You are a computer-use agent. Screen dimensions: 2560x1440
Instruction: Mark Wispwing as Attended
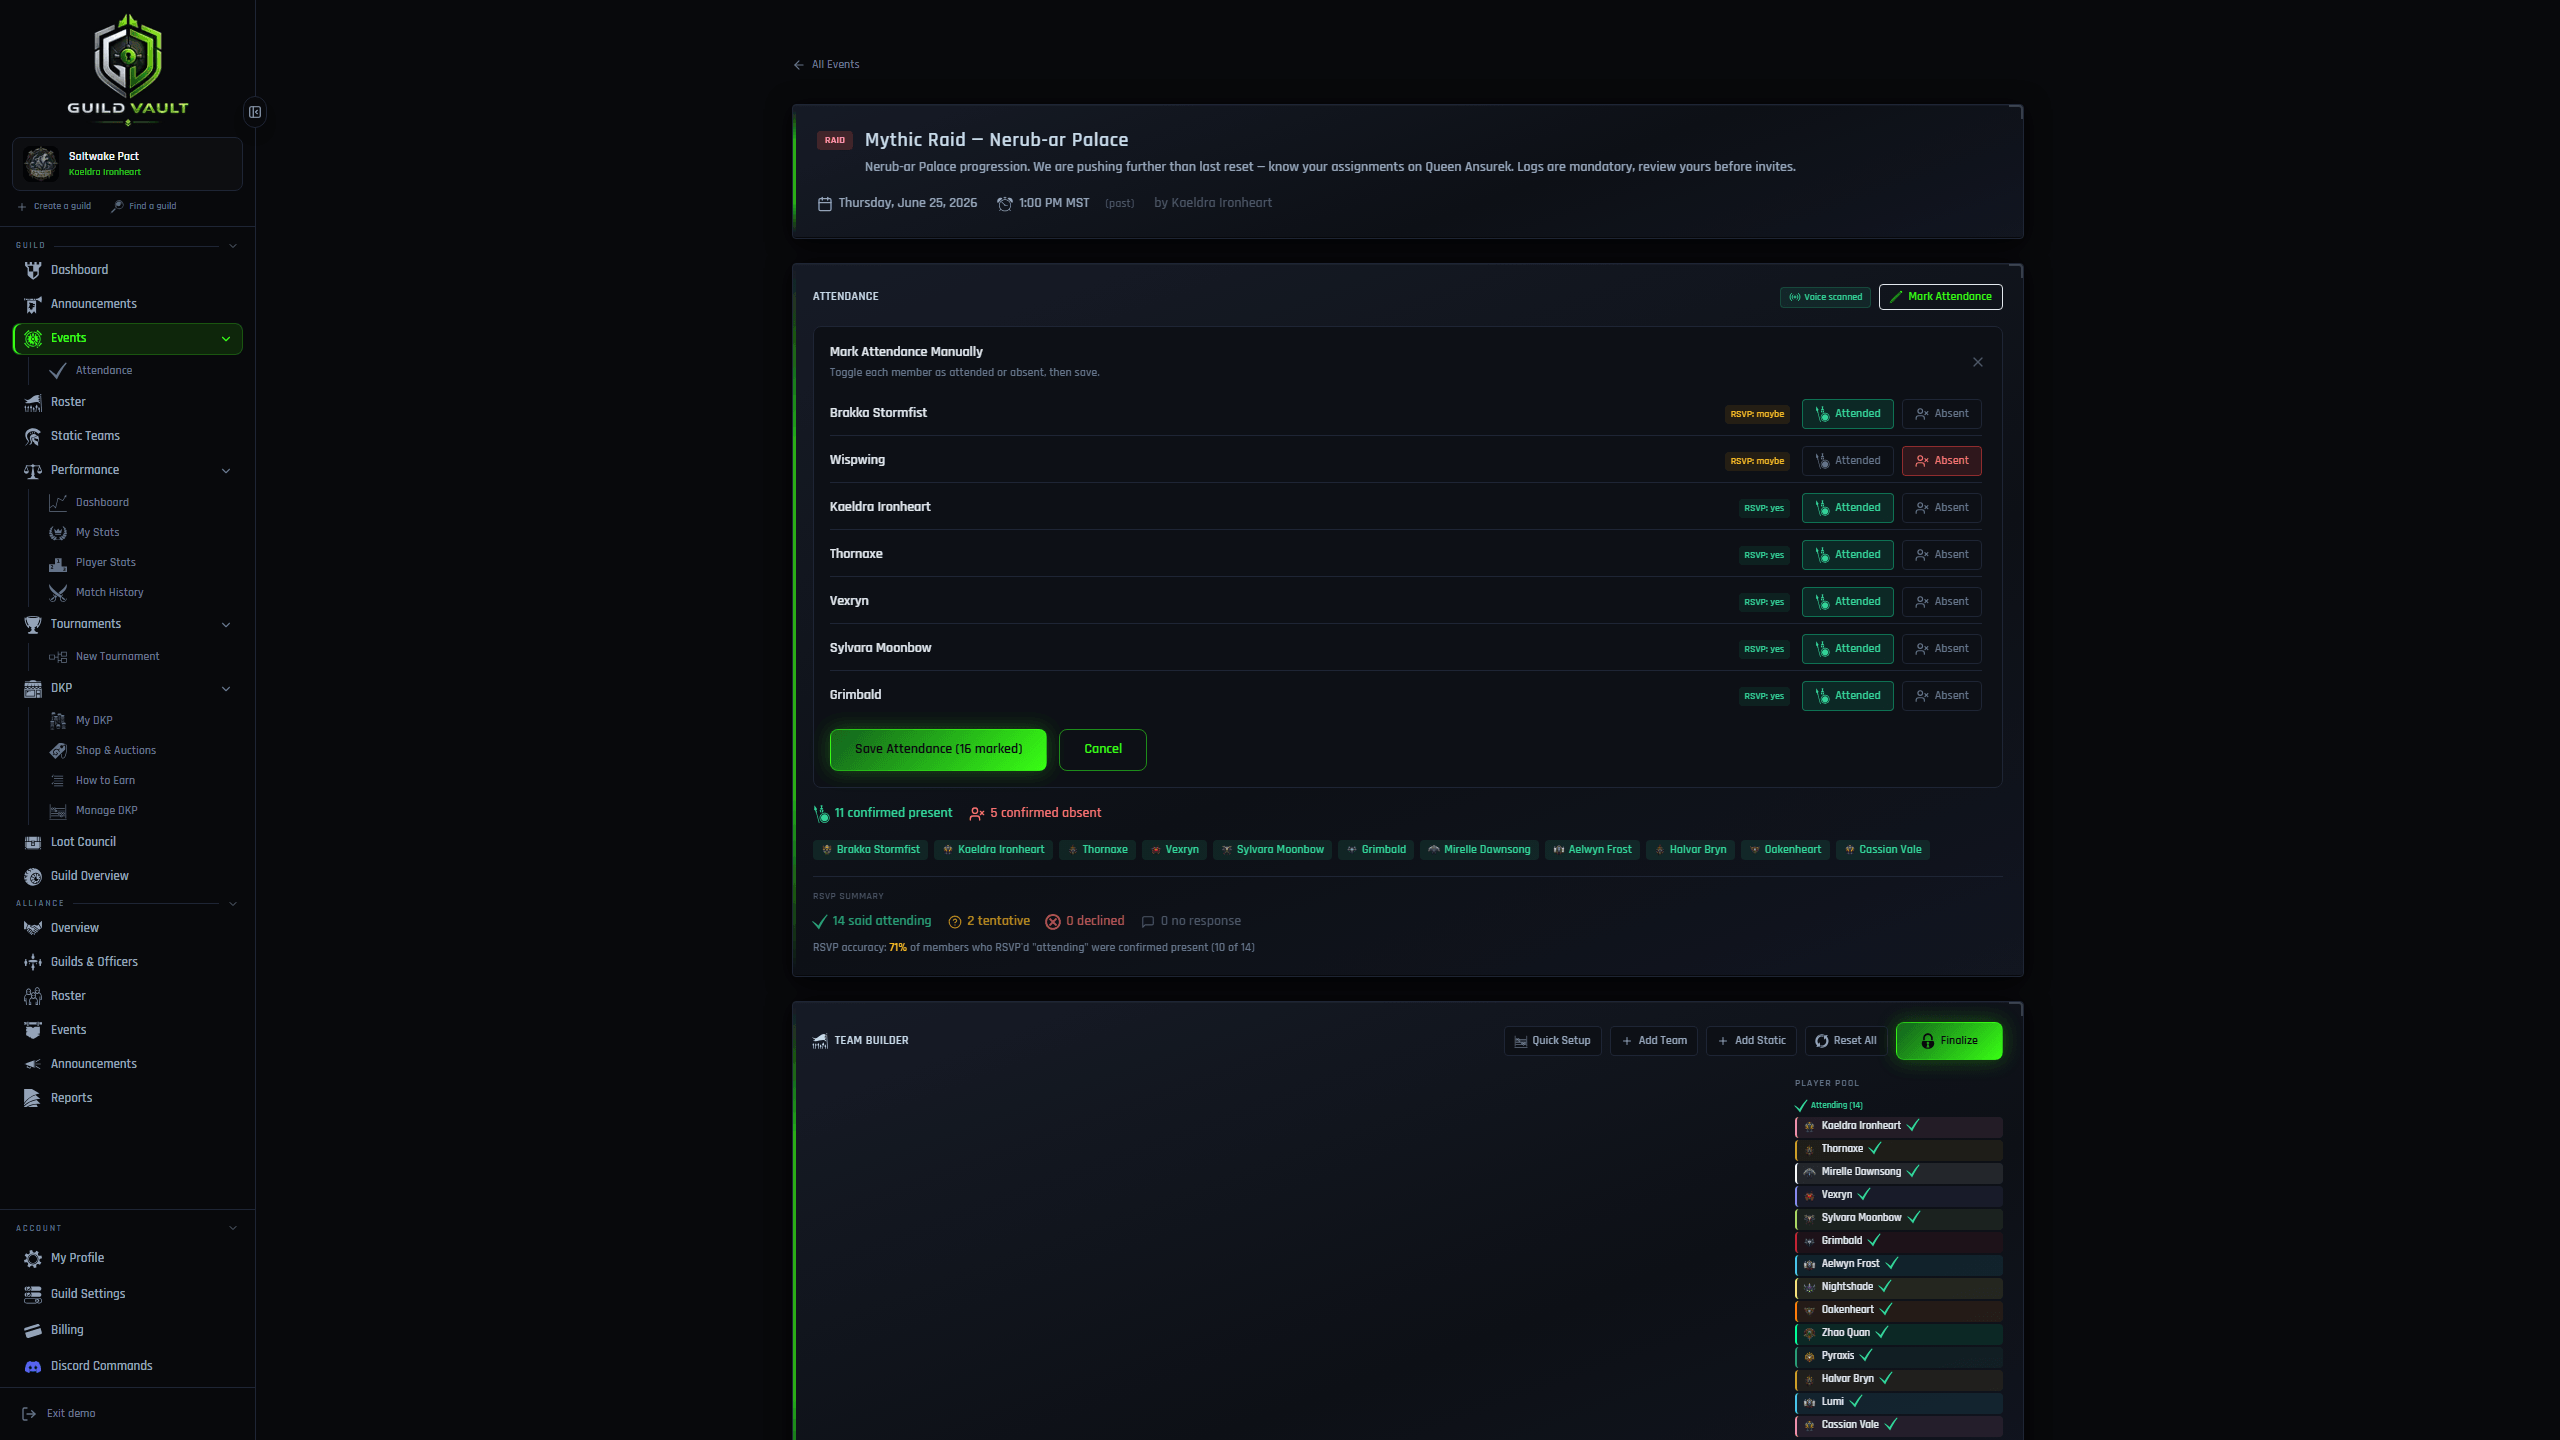pyautogui.click(x=1847, y=461)
